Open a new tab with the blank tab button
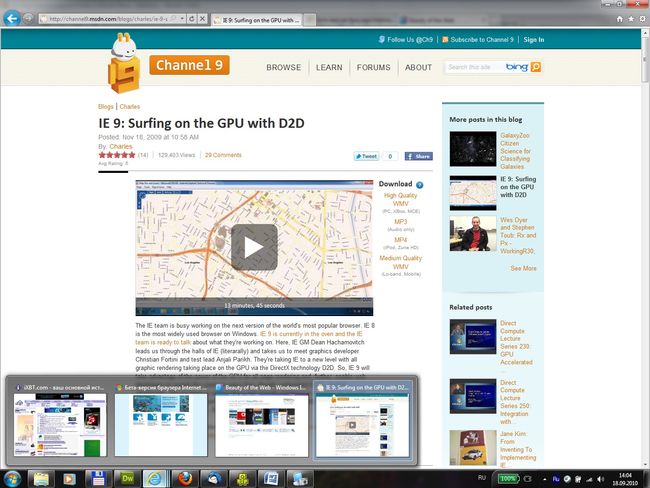The image size is (650, 488). [309, 20]
